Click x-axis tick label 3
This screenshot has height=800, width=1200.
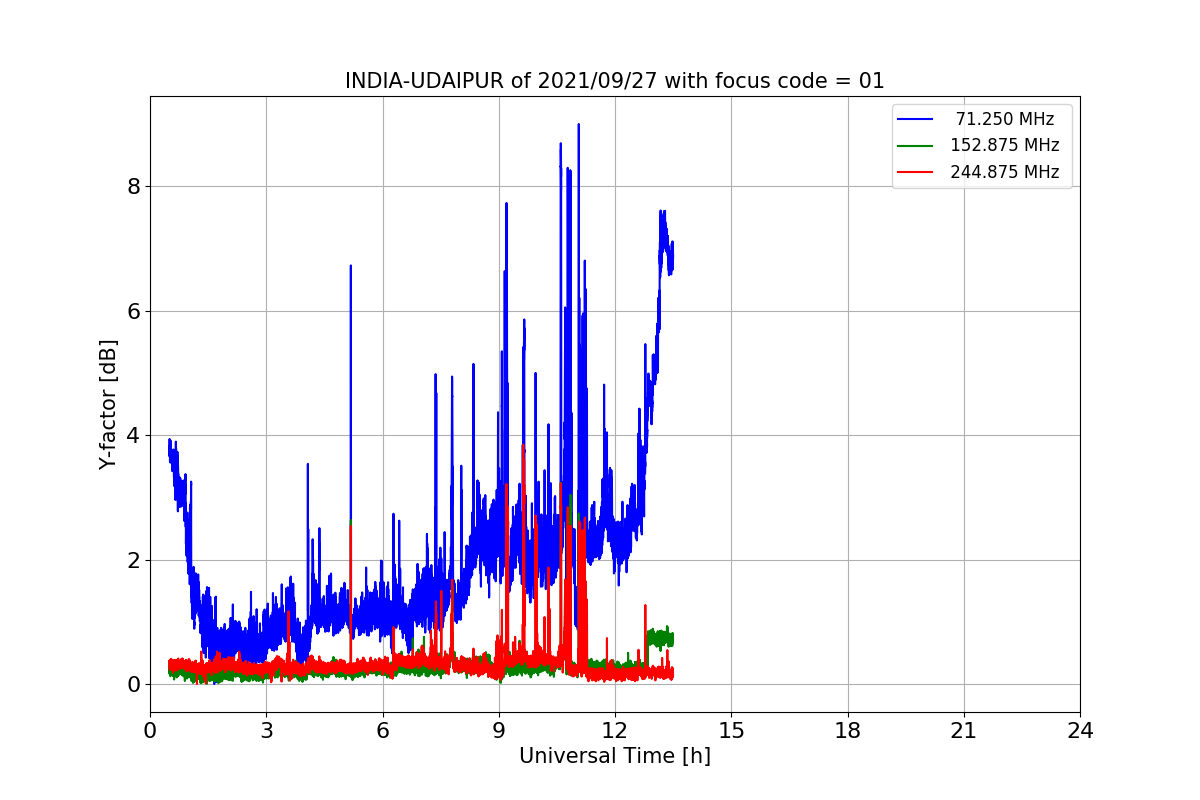[x=266, y=730]
